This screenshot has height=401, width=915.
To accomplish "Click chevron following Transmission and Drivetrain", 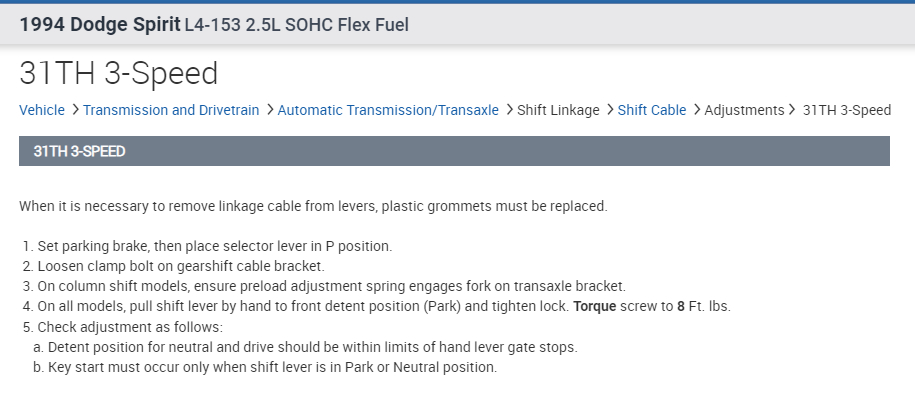I will tap(269, 110).
